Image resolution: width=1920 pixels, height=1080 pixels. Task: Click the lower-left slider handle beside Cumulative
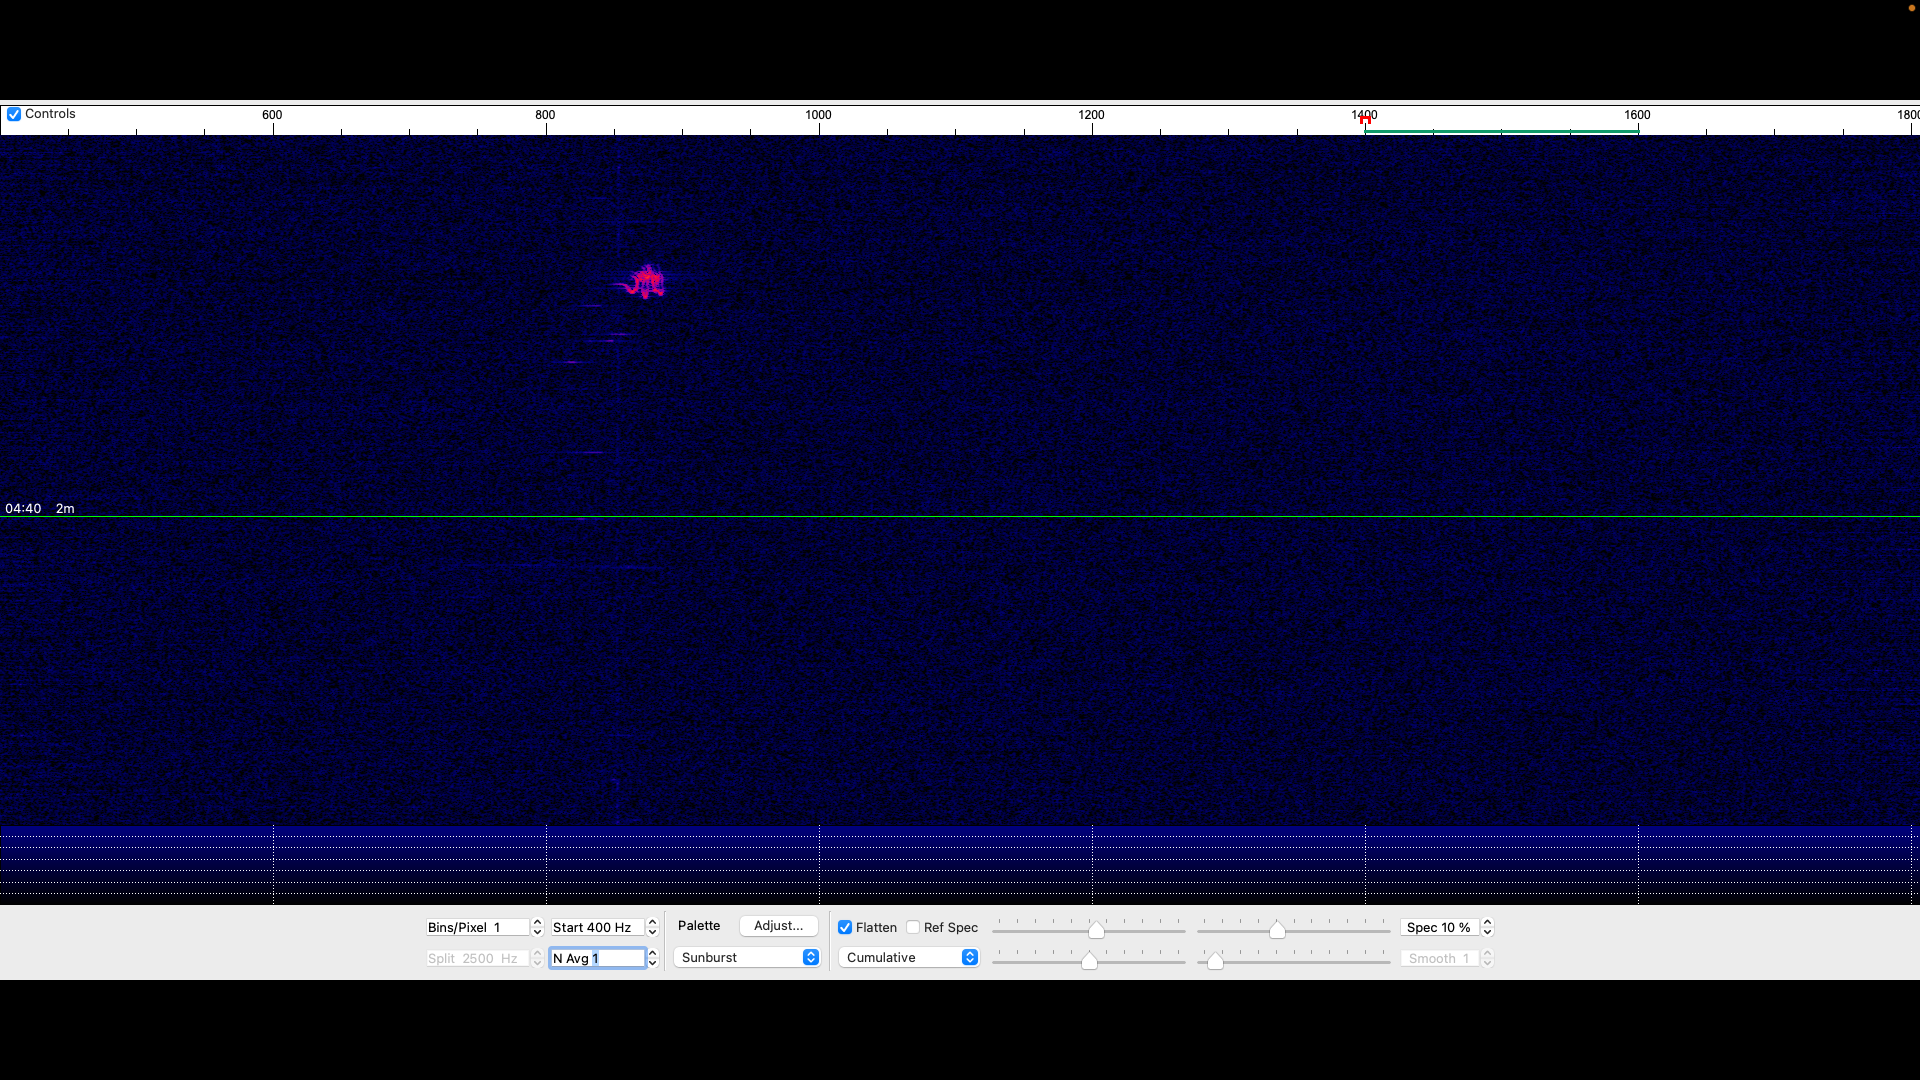pos(1089,961)
